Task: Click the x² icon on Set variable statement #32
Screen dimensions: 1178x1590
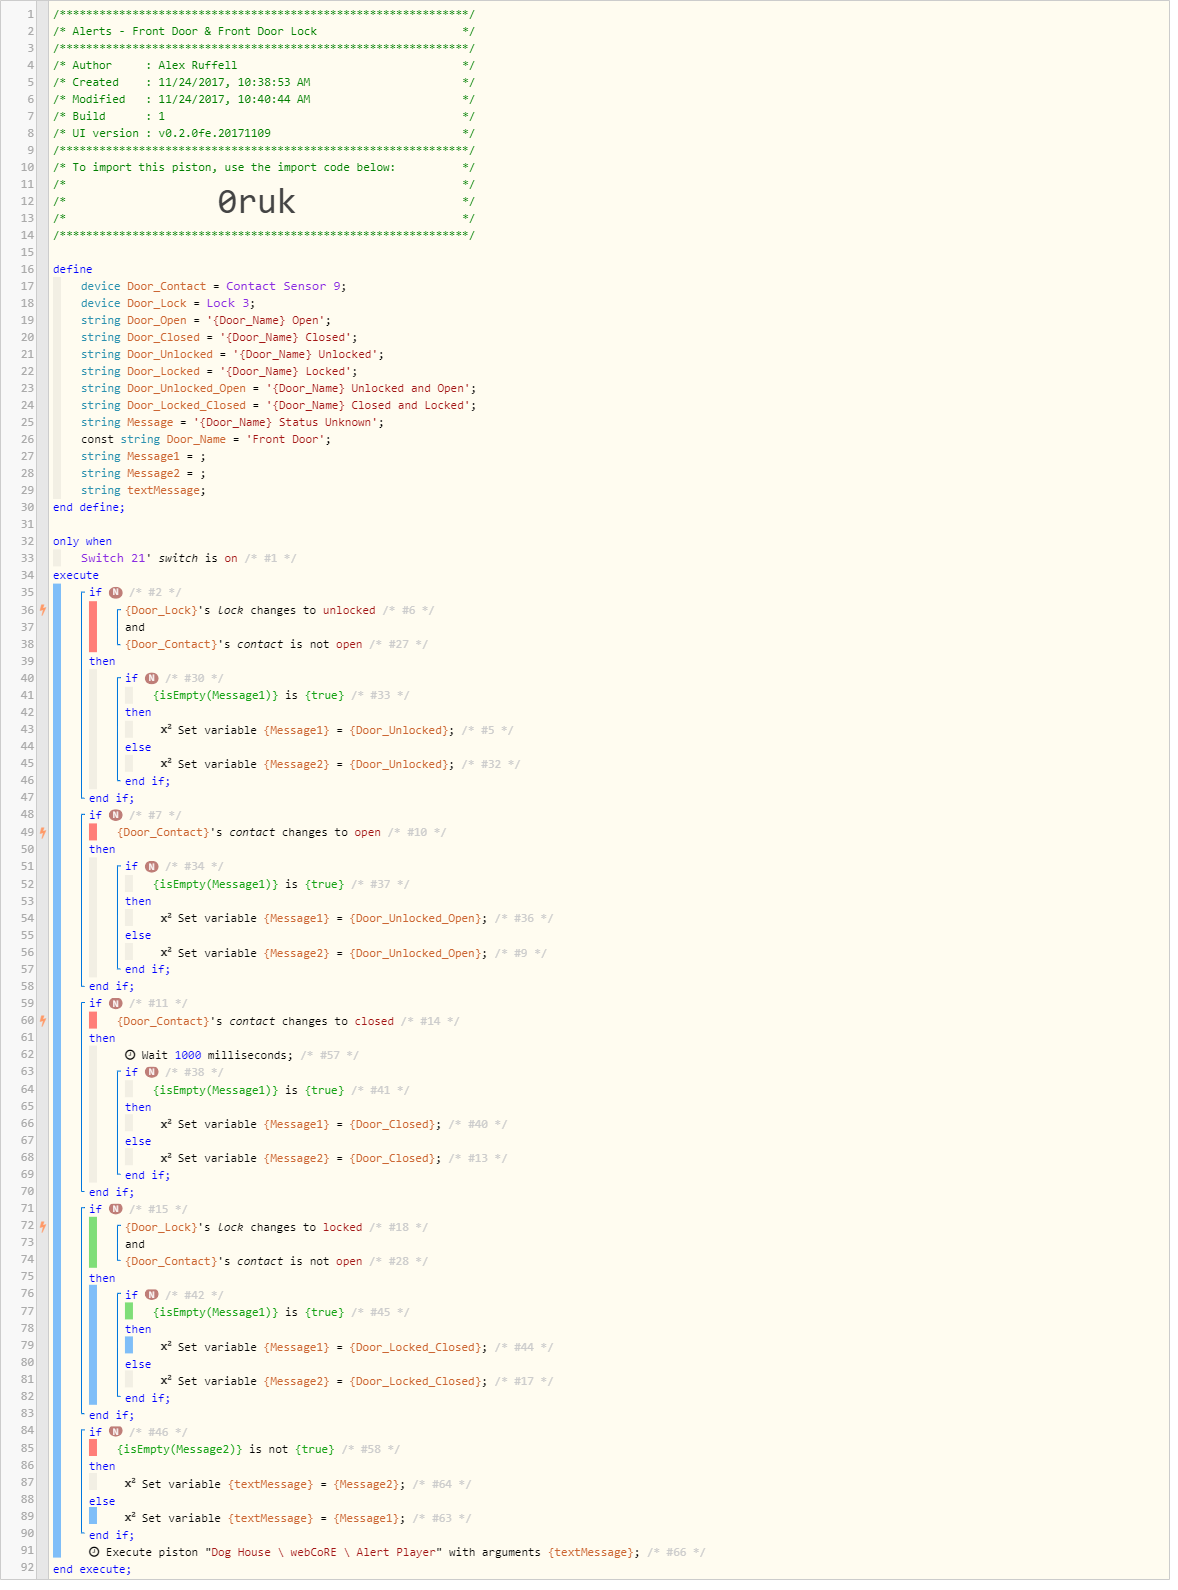Action: pyautogui.click(x=166, y=764)
